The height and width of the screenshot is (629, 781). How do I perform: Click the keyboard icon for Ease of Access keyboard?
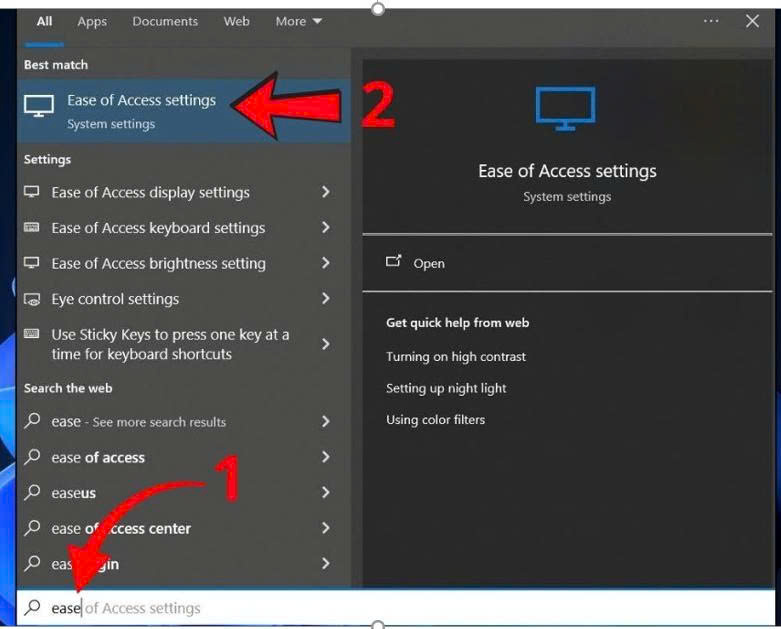coord(33,228)
